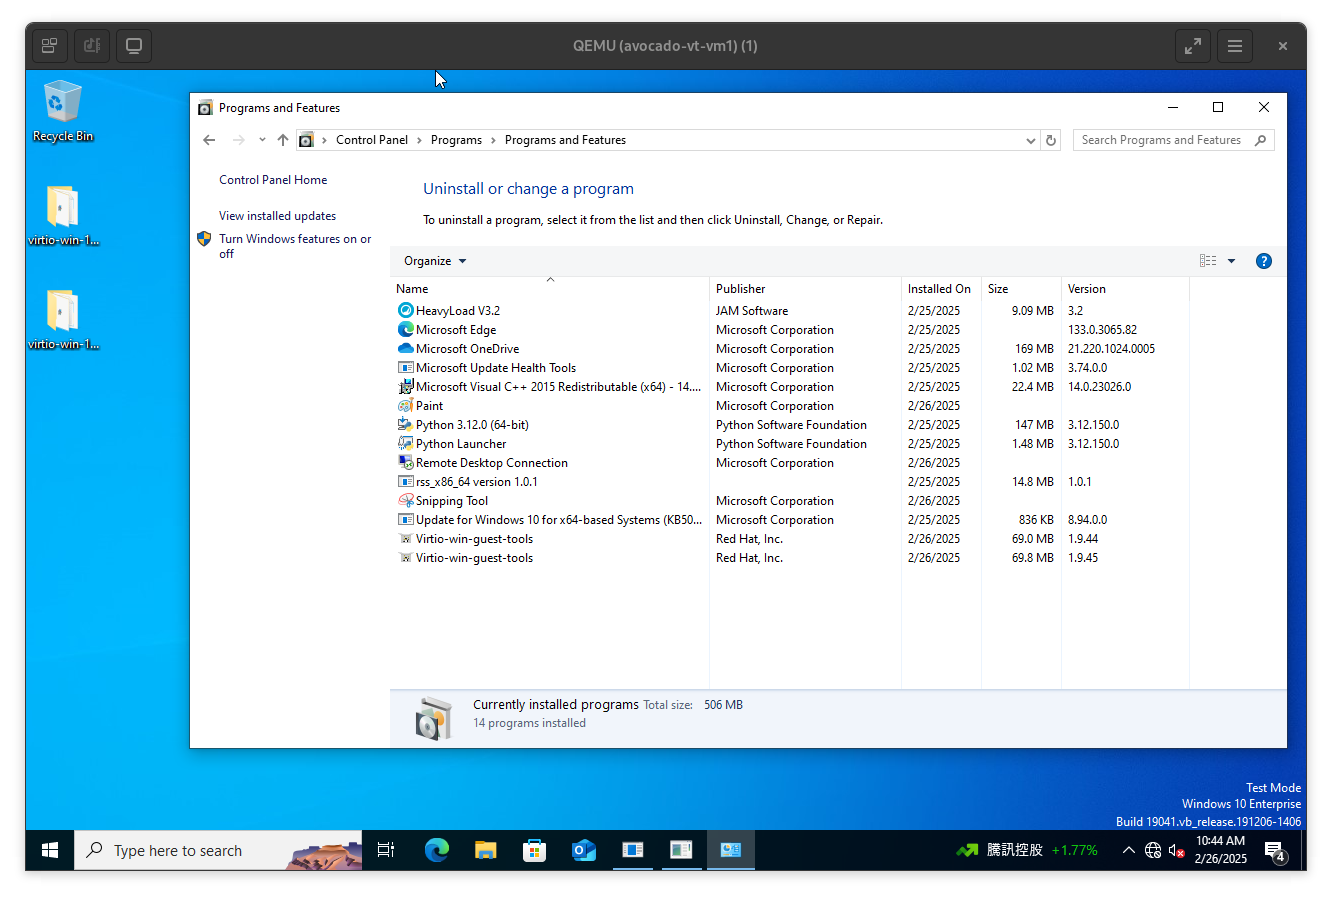Expand the chevron after Control Panel breadcrumb
The height and width of the screenshot is (899, 1332).
pyautogui.click(x=419, y=140)
